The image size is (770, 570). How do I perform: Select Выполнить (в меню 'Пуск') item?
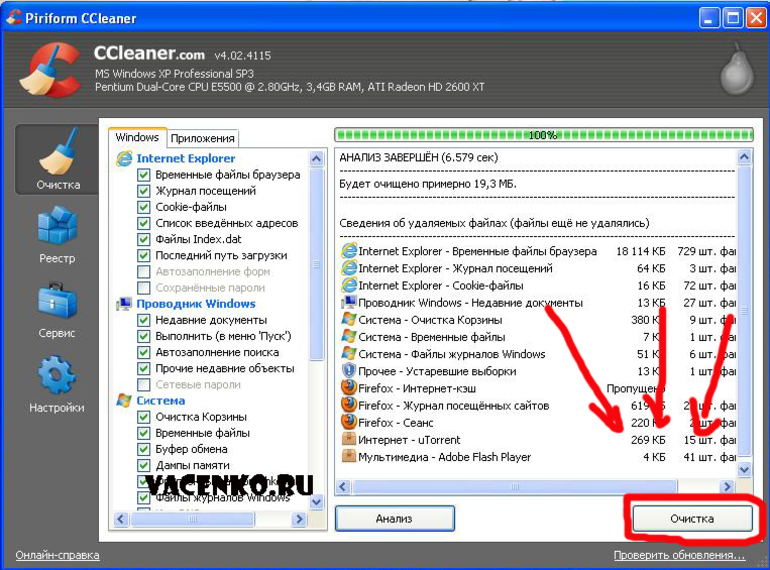pyautogui.click(x=223, y=336)
